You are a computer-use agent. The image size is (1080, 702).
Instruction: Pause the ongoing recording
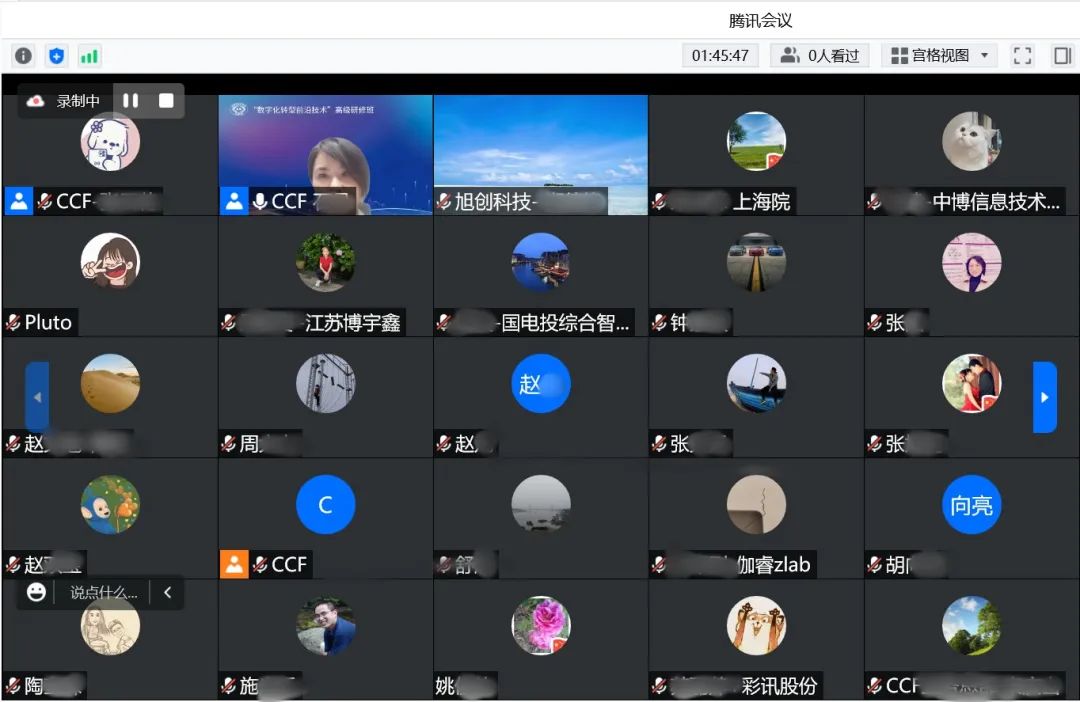coord(130,100)
